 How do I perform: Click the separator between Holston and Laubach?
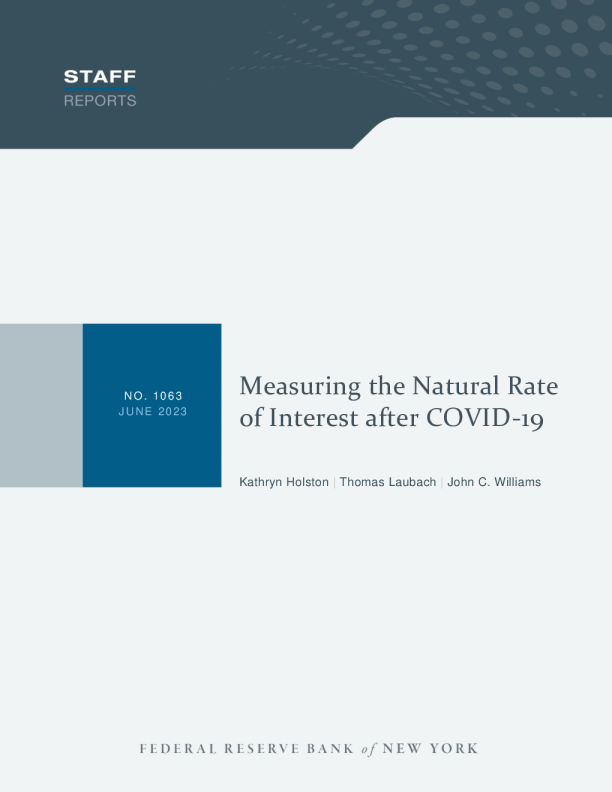pyautogui.click(x=334, y=482)
